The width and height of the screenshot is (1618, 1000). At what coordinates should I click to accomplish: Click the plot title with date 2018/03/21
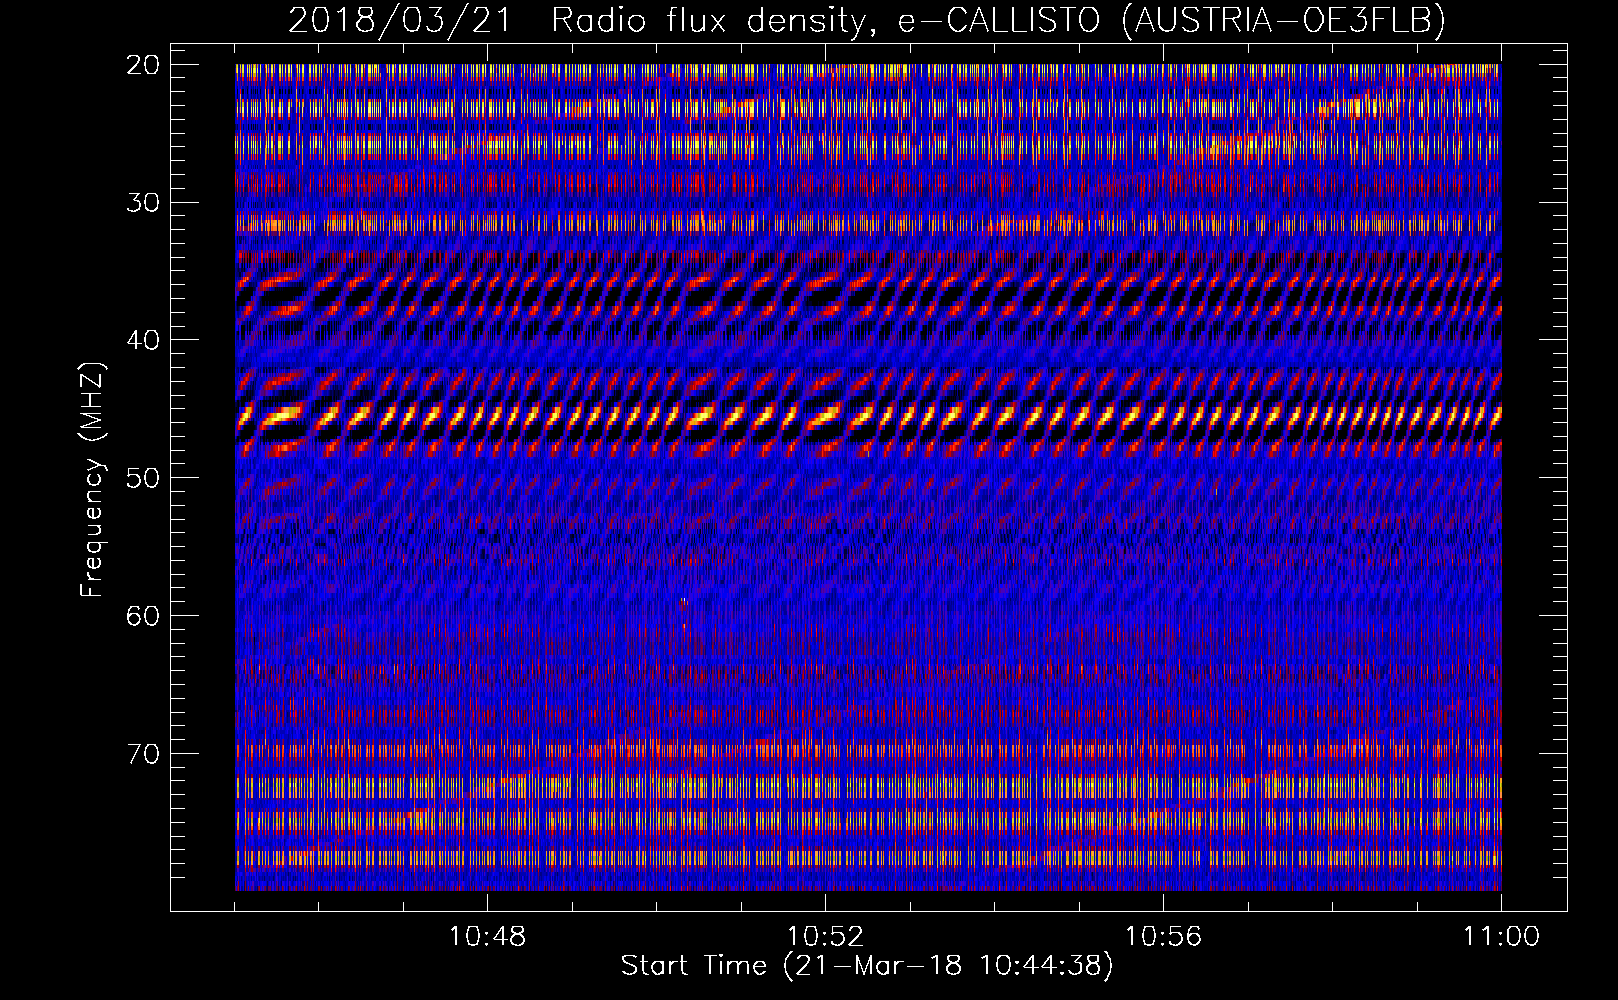(x=866, y=20)
